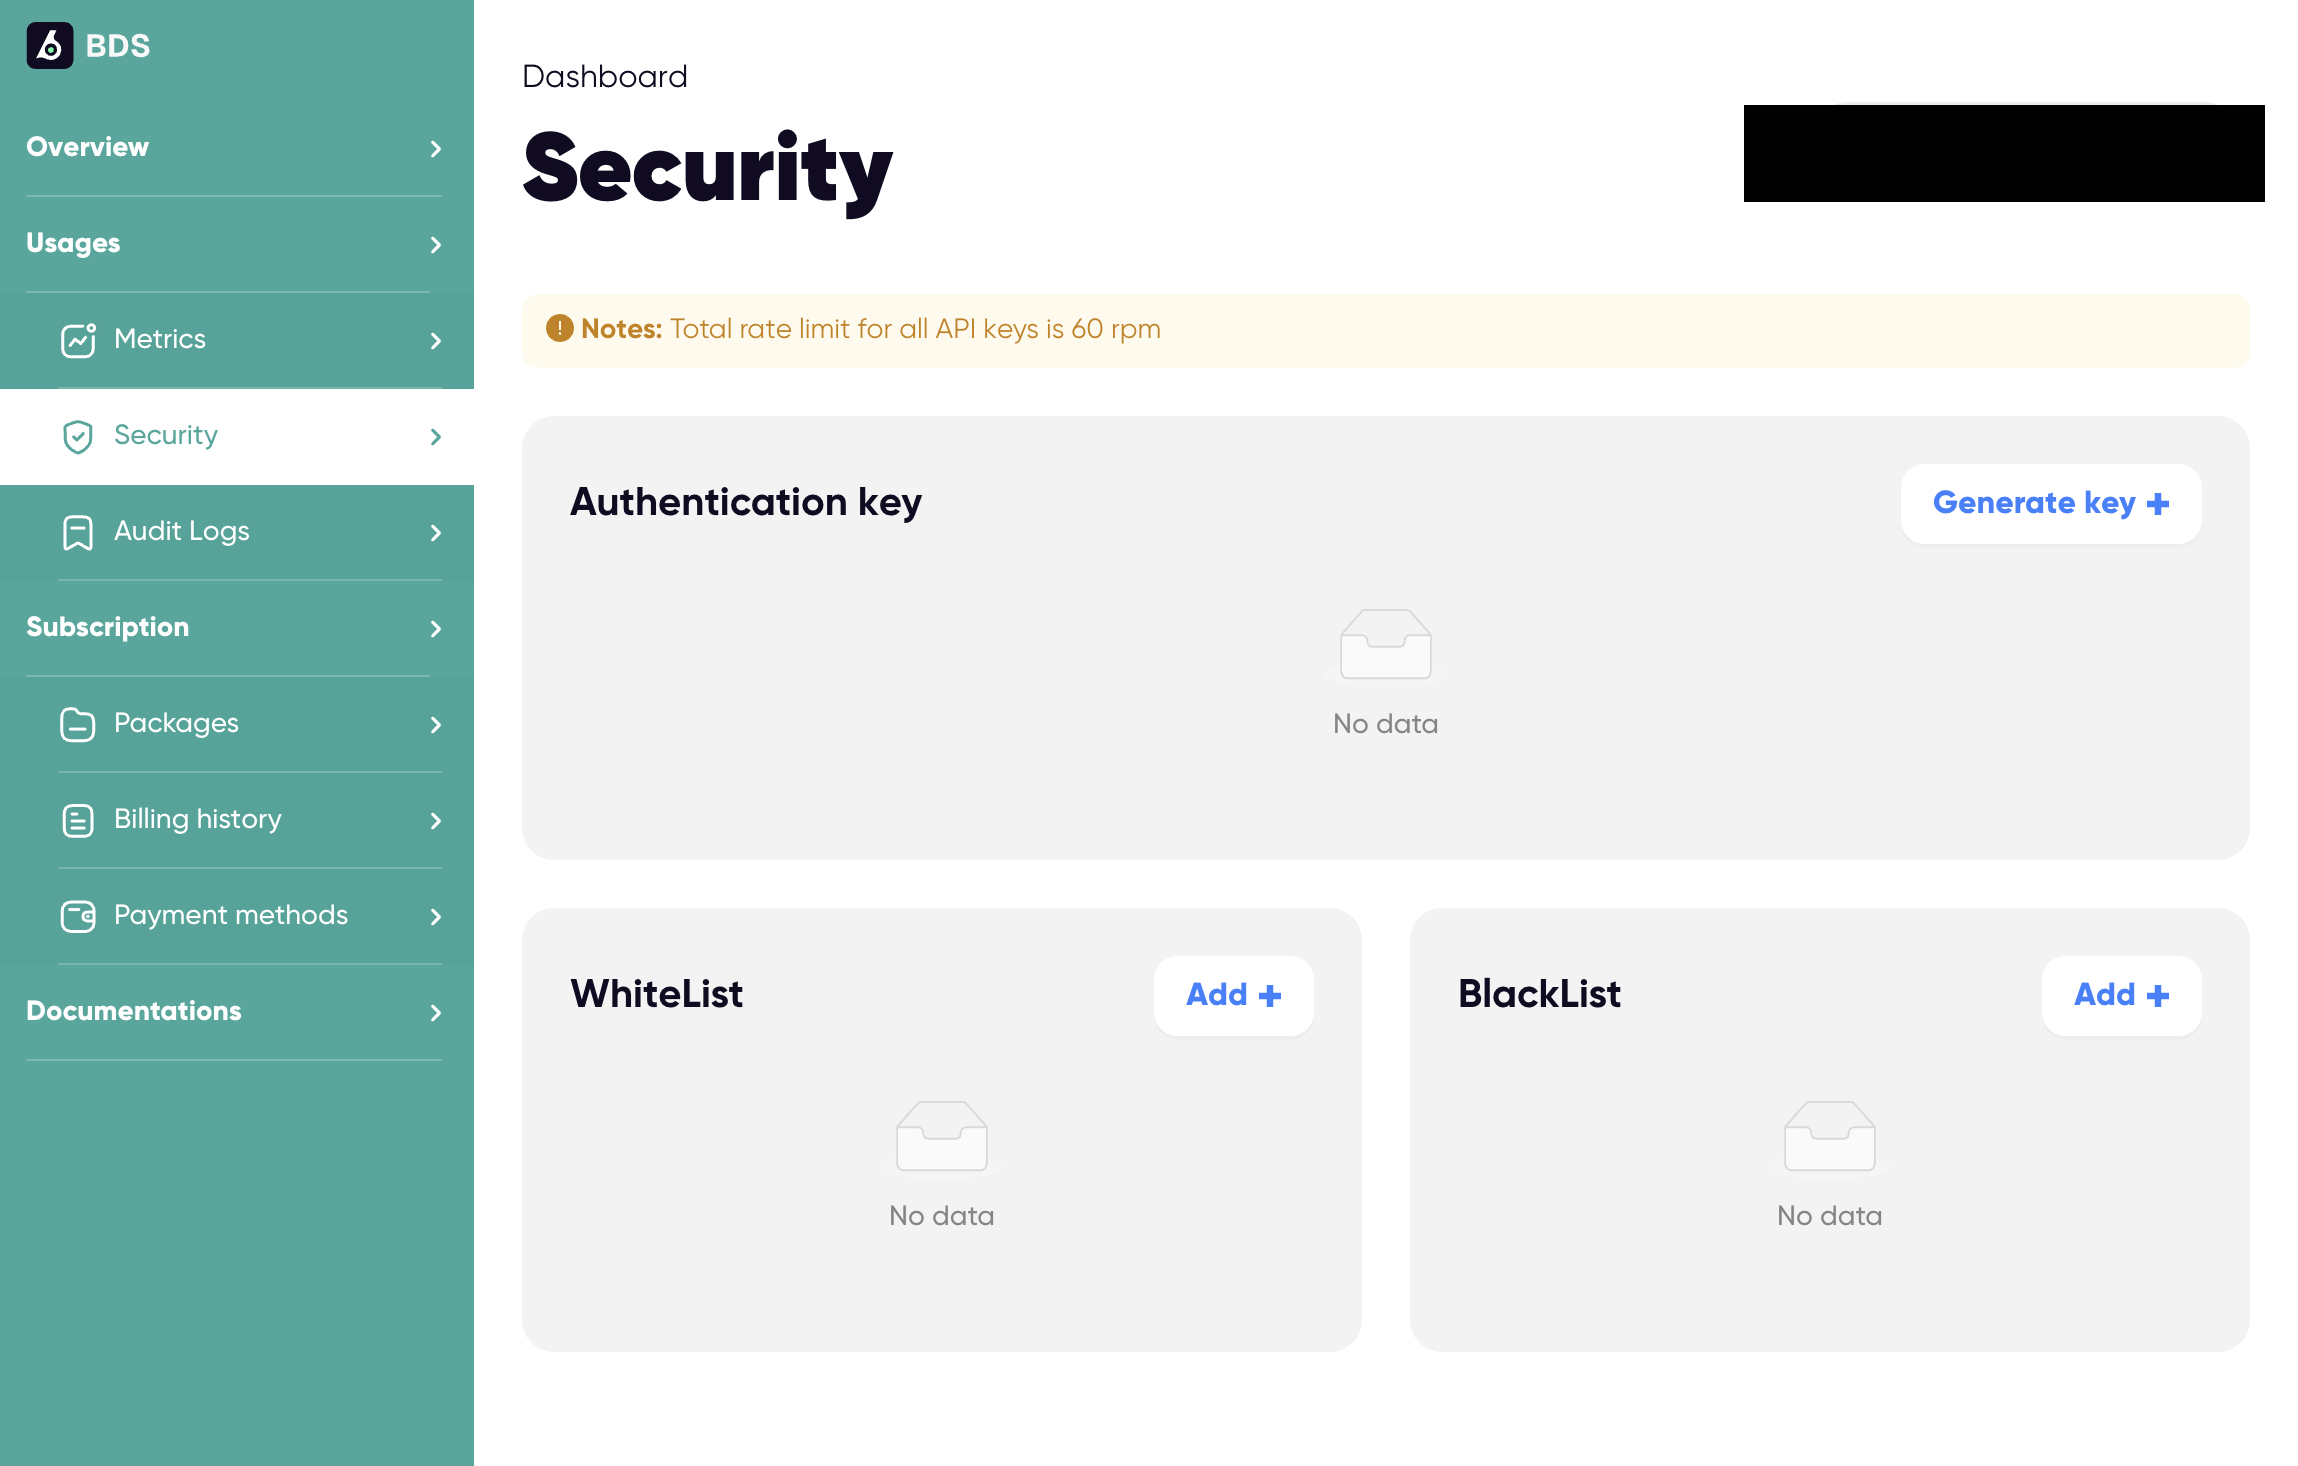
Task: Click the Billing history document icon
Action: tap(78, 820)
